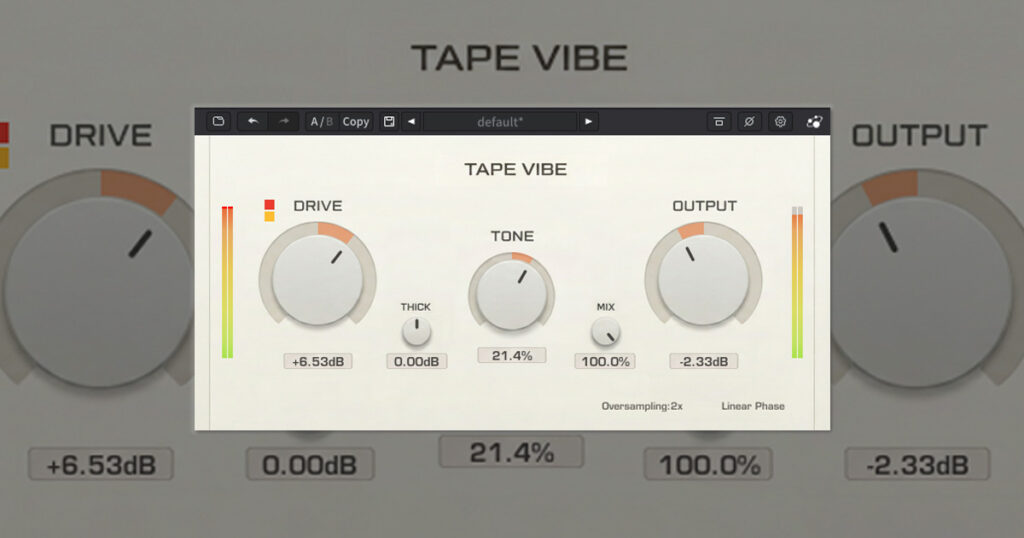Open the default* preset name list
1024x538 pixels.
pos(500,121)
